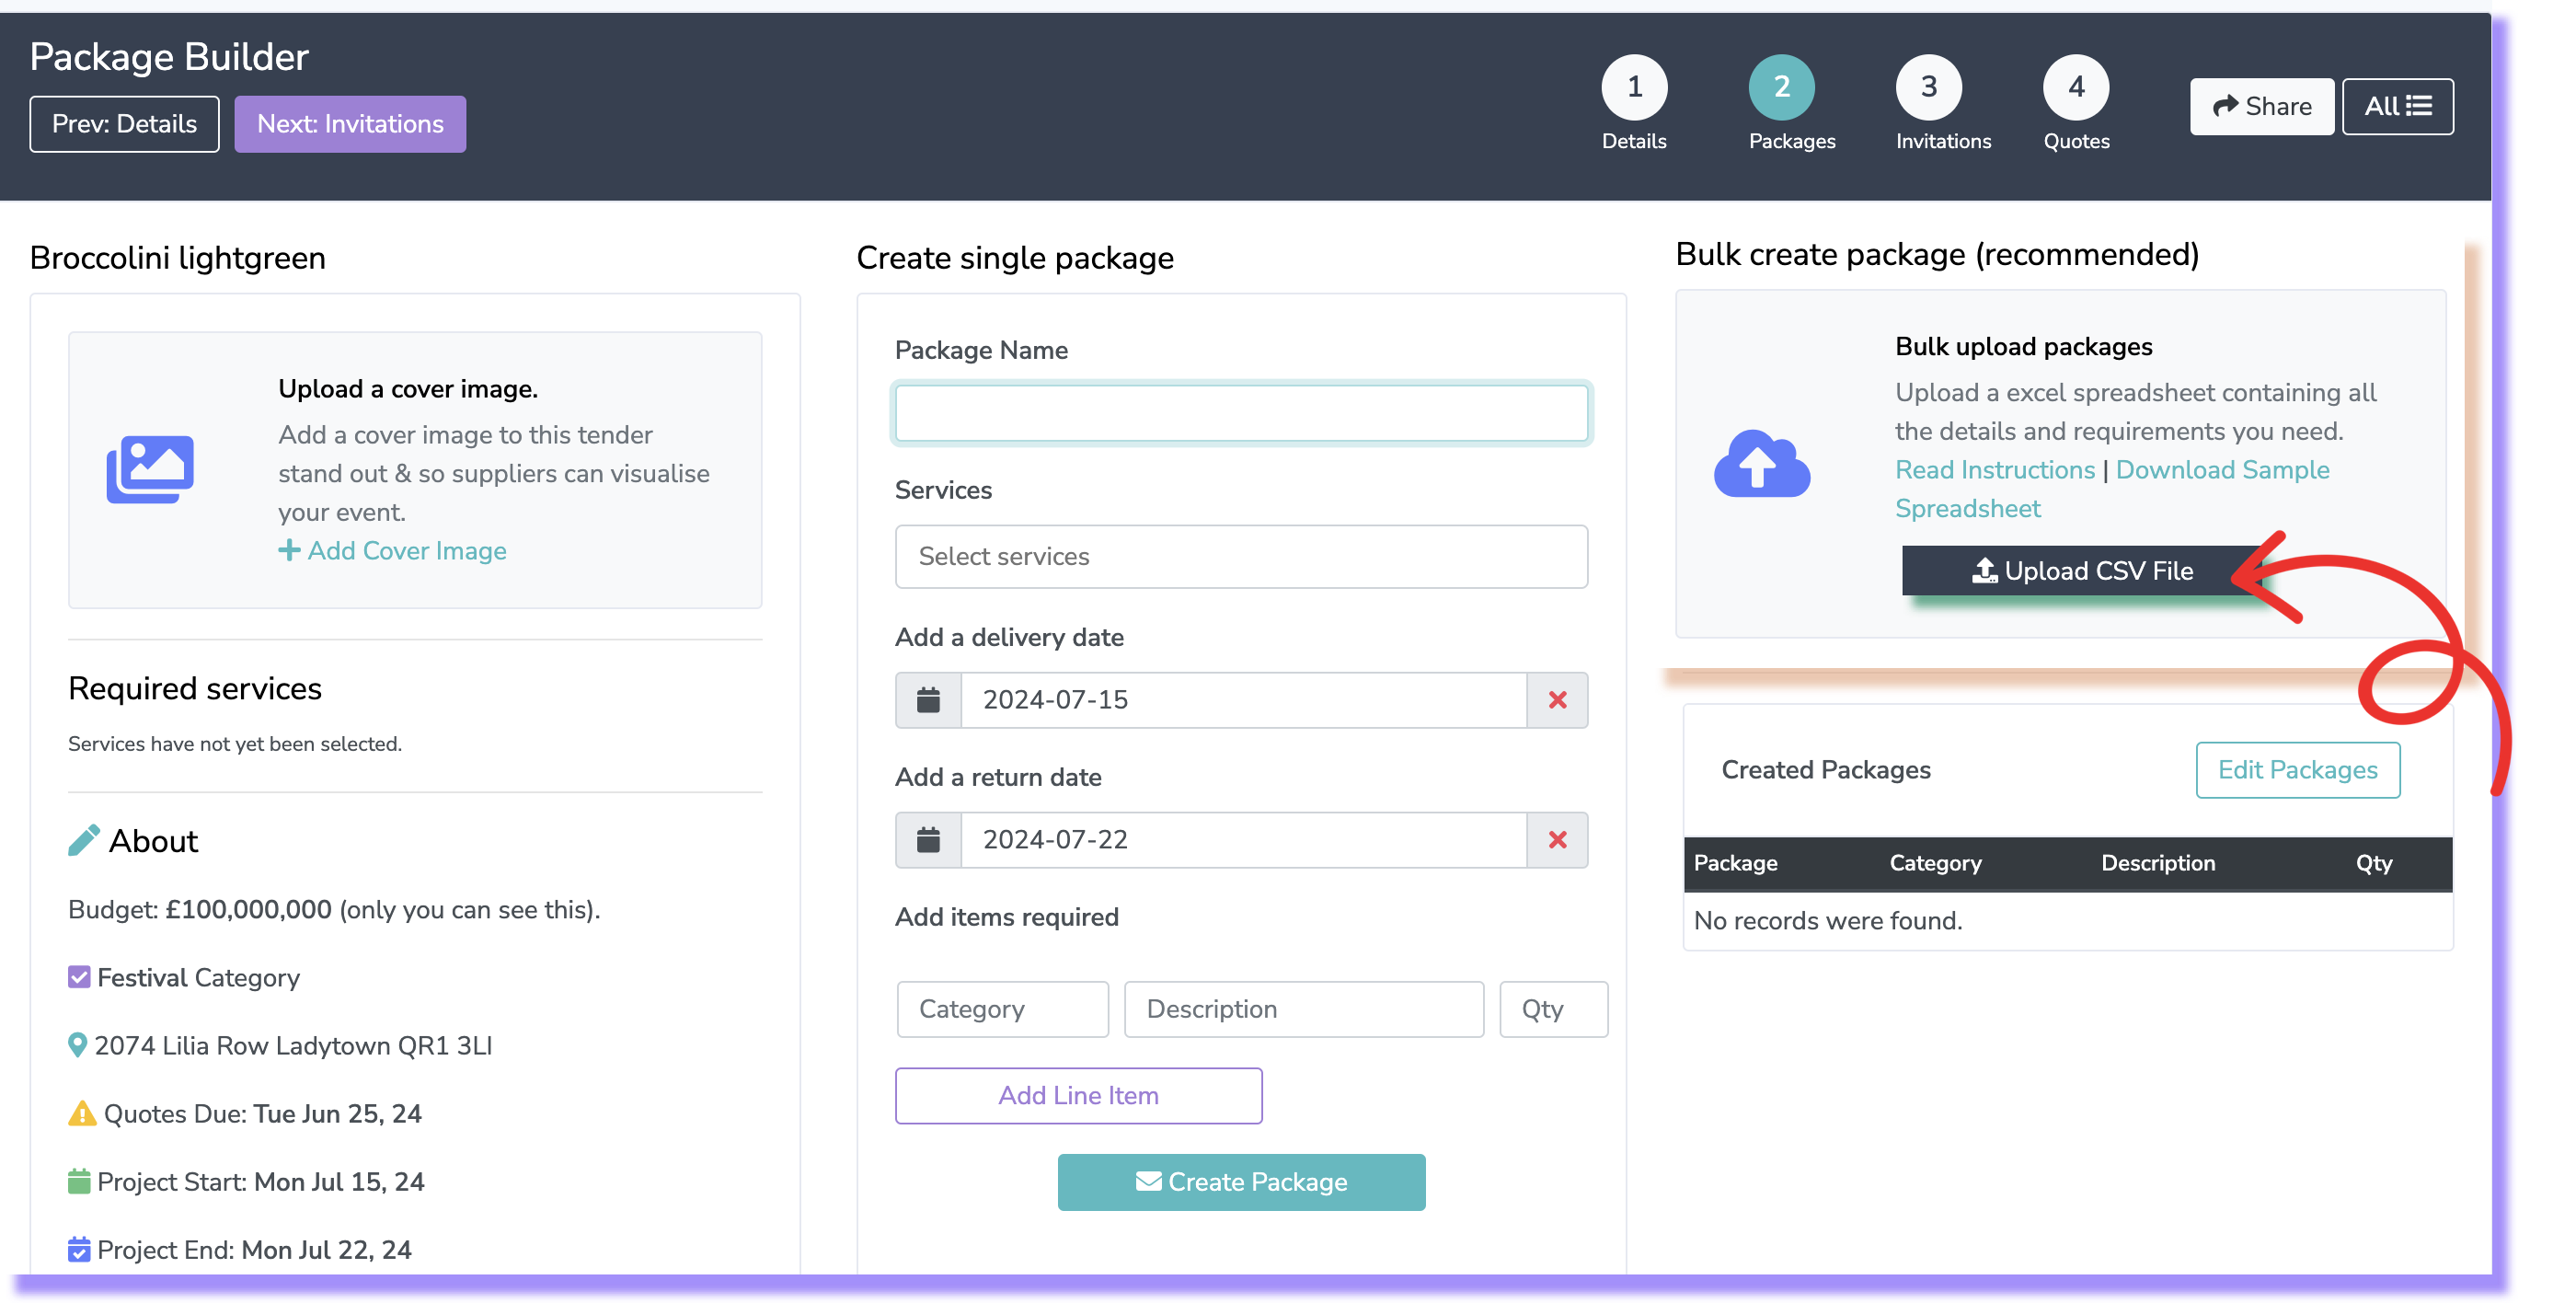Viewport: 2576px width, 1303px height.
Task: Click the Package column header
Action: (x=1735, y=864)
